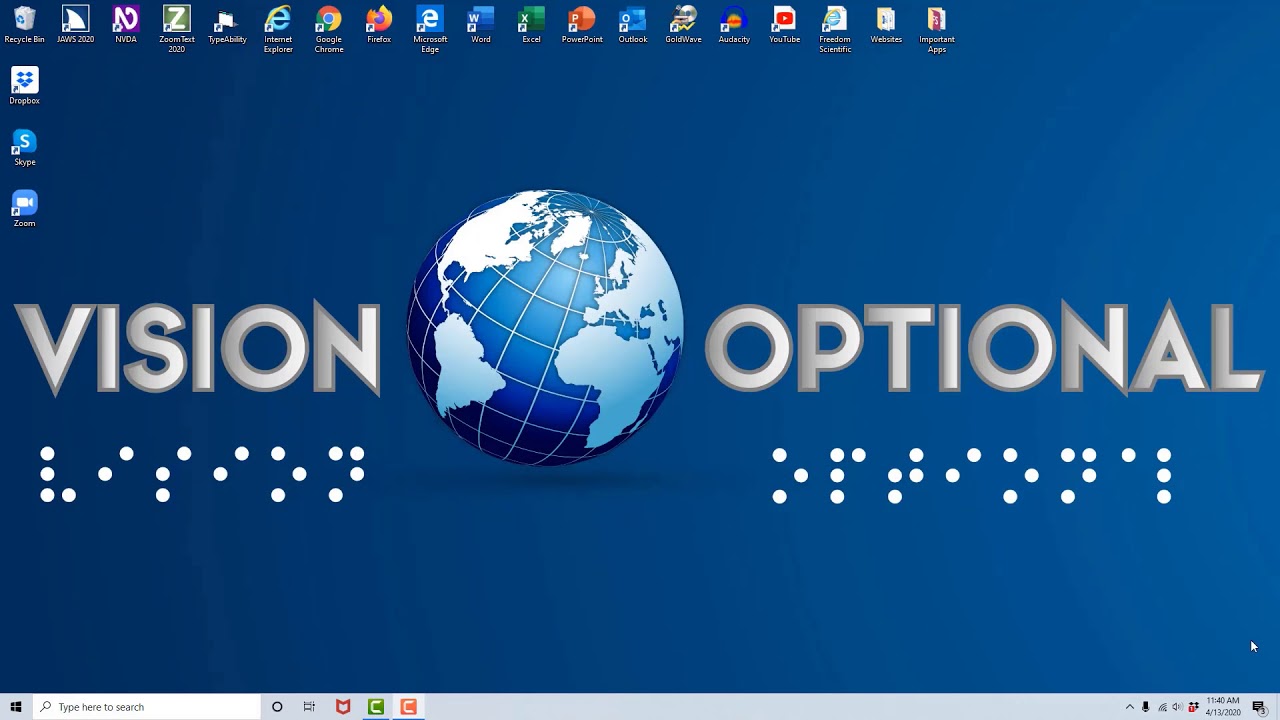Open Task View from the taskbar
Image resolution: width=1280 pixels, height=720 pixels.
click(x=309, y=707)
